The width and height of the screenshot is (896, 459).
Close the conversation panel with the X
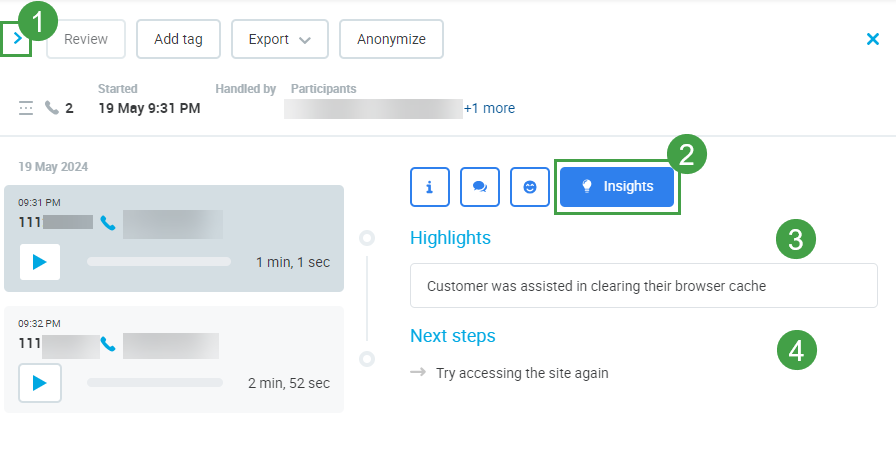pyautogui.click(x=872, y=40)
